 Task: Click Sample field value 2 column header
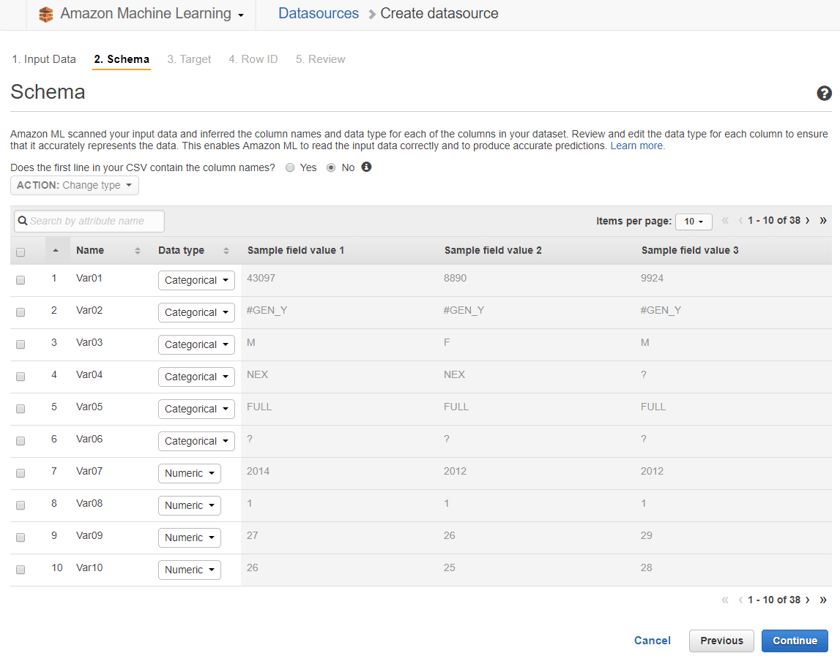(493, 250)
